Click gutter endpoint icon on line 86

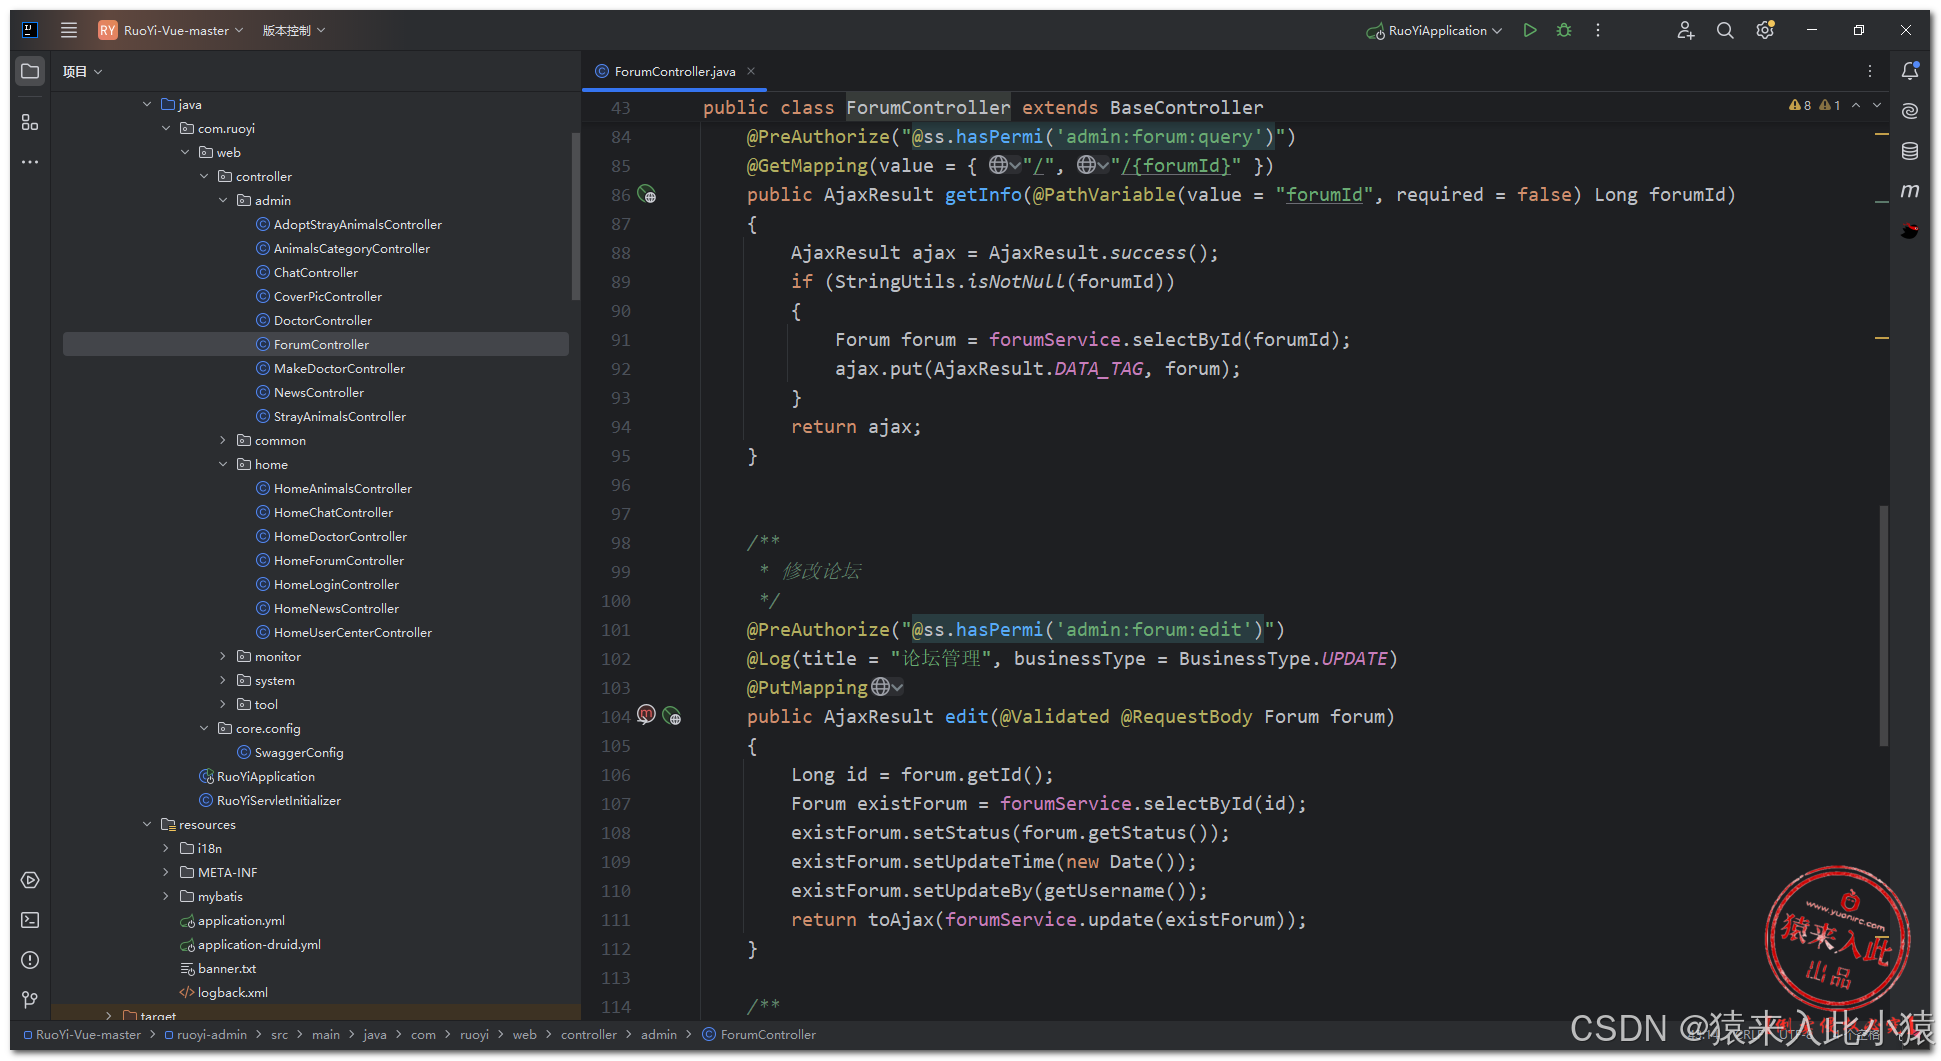(x=647, y=195)
